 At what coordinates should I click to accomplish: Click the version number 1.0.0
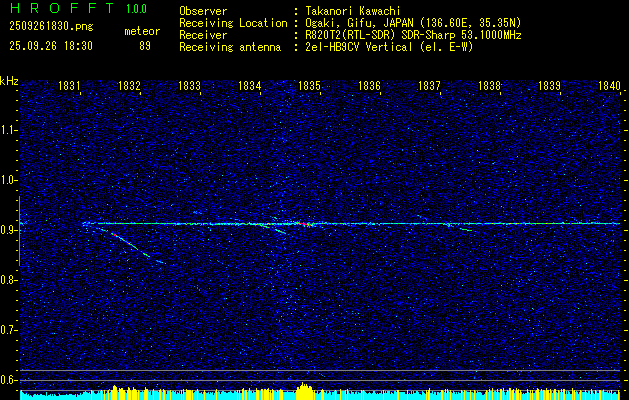tap(136, 8)
